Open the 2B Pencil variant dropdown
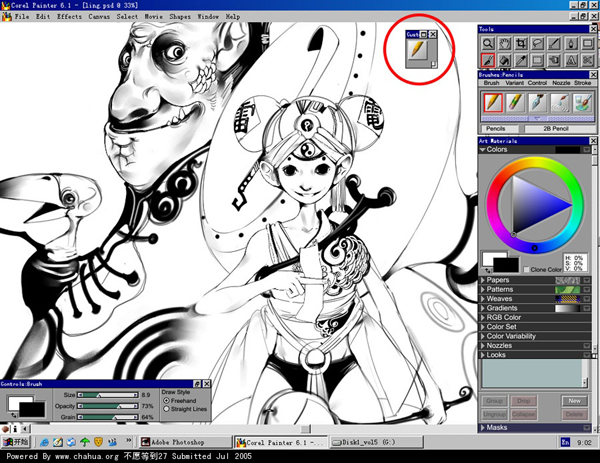600x463 pixels. [559, 129]
